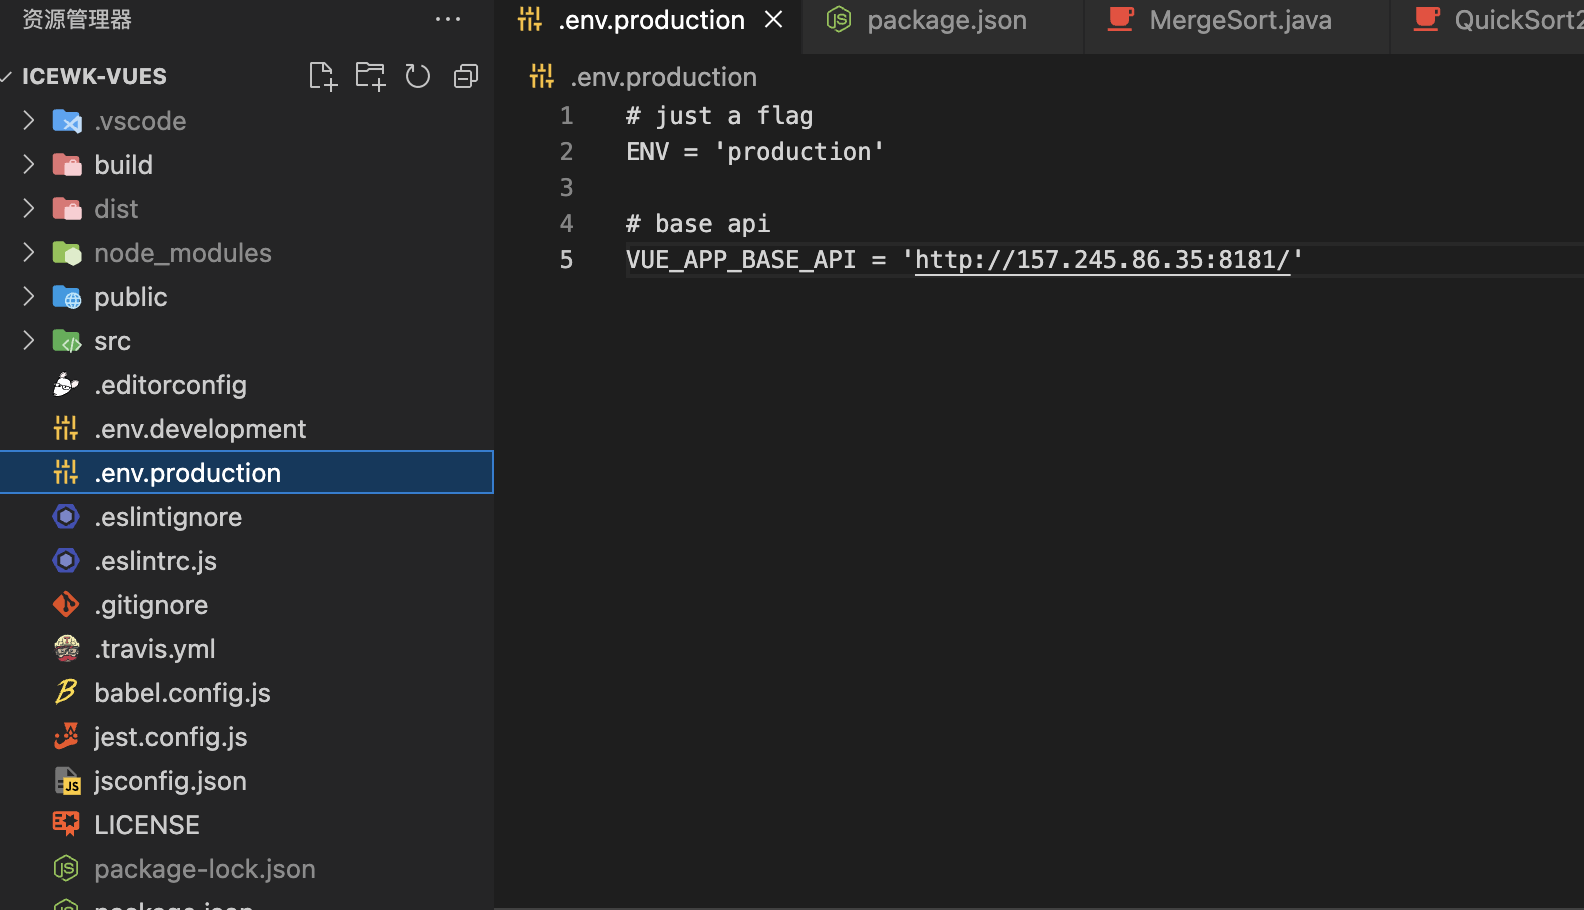The width and height of the screenshot is (1584, 910).
Task: Expand the node_modules folder chevron
Action: coord(28,252)
